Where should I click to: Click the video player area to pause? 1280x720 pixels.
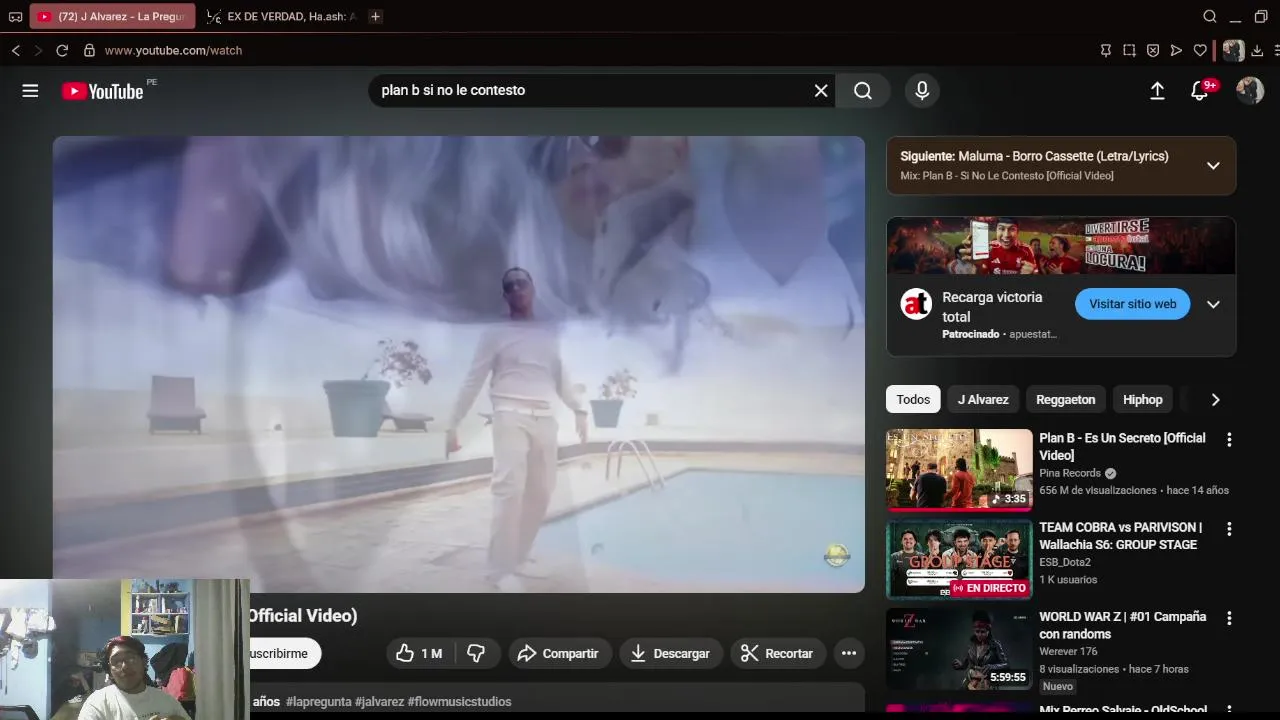[459, 364]
